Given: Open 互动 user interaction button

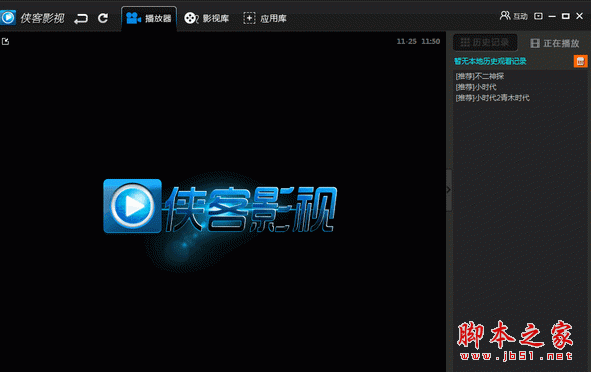Looking at the screenshot, I should (513, 16).
